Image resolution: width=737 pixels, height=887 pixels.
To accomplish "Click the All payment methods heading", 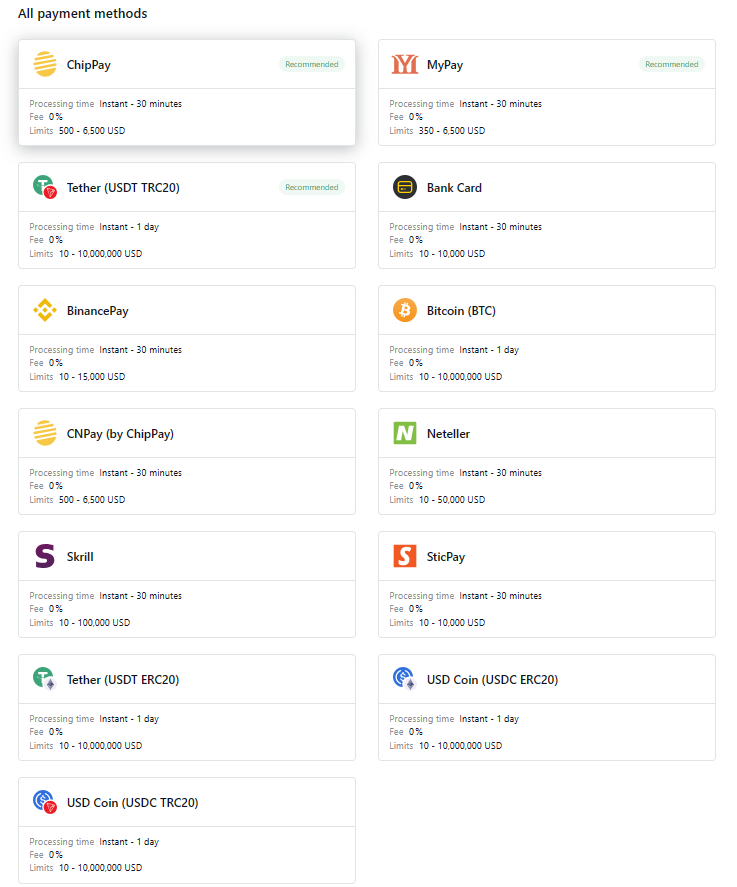I will [x=83, y=14].
